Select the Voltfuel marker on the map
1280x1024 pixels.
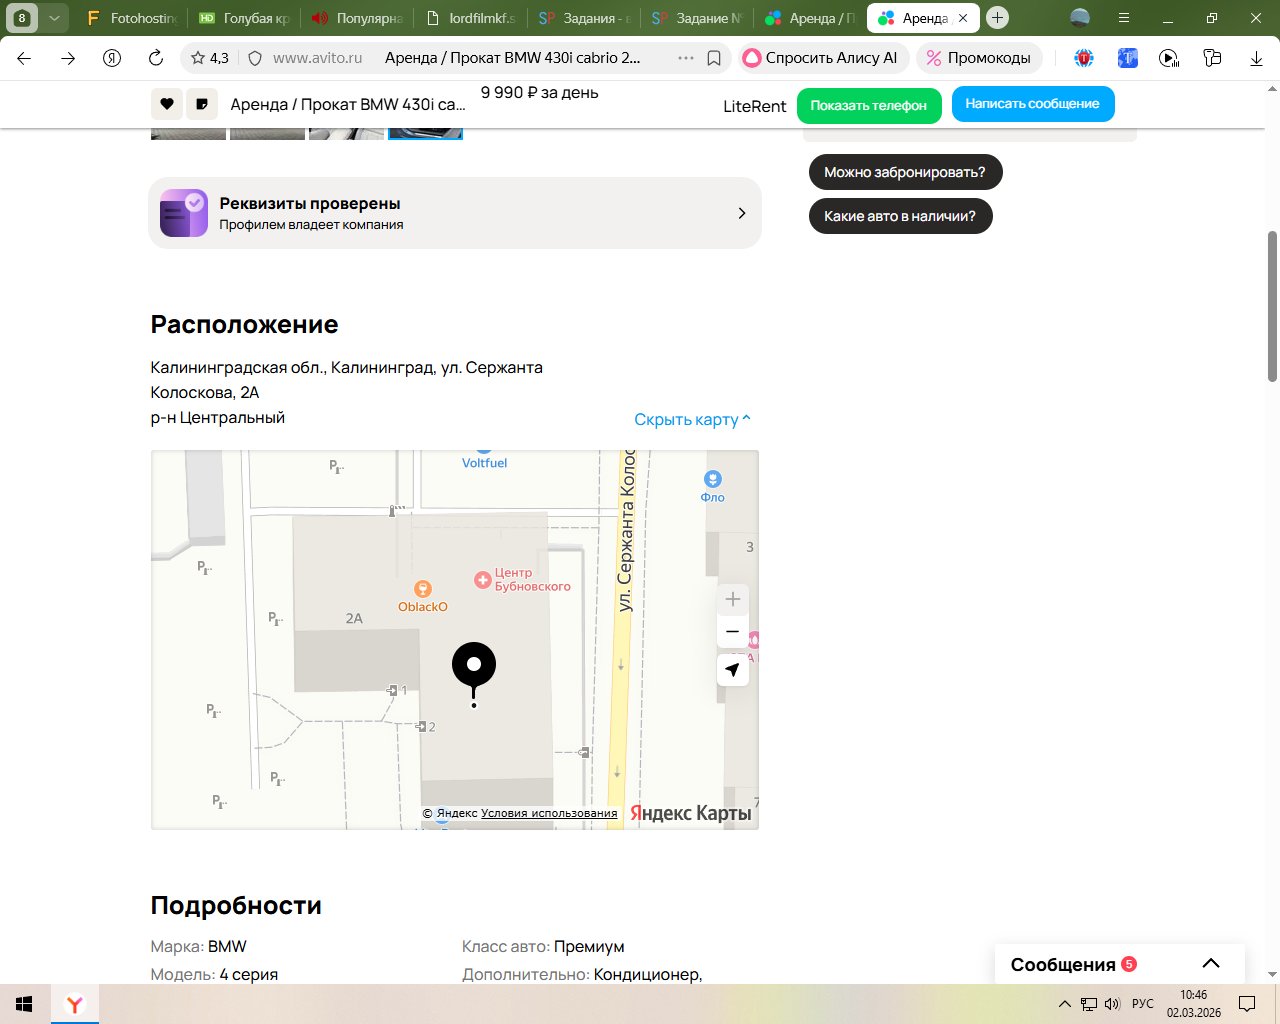pyautogui.click(x=484, y=458)
